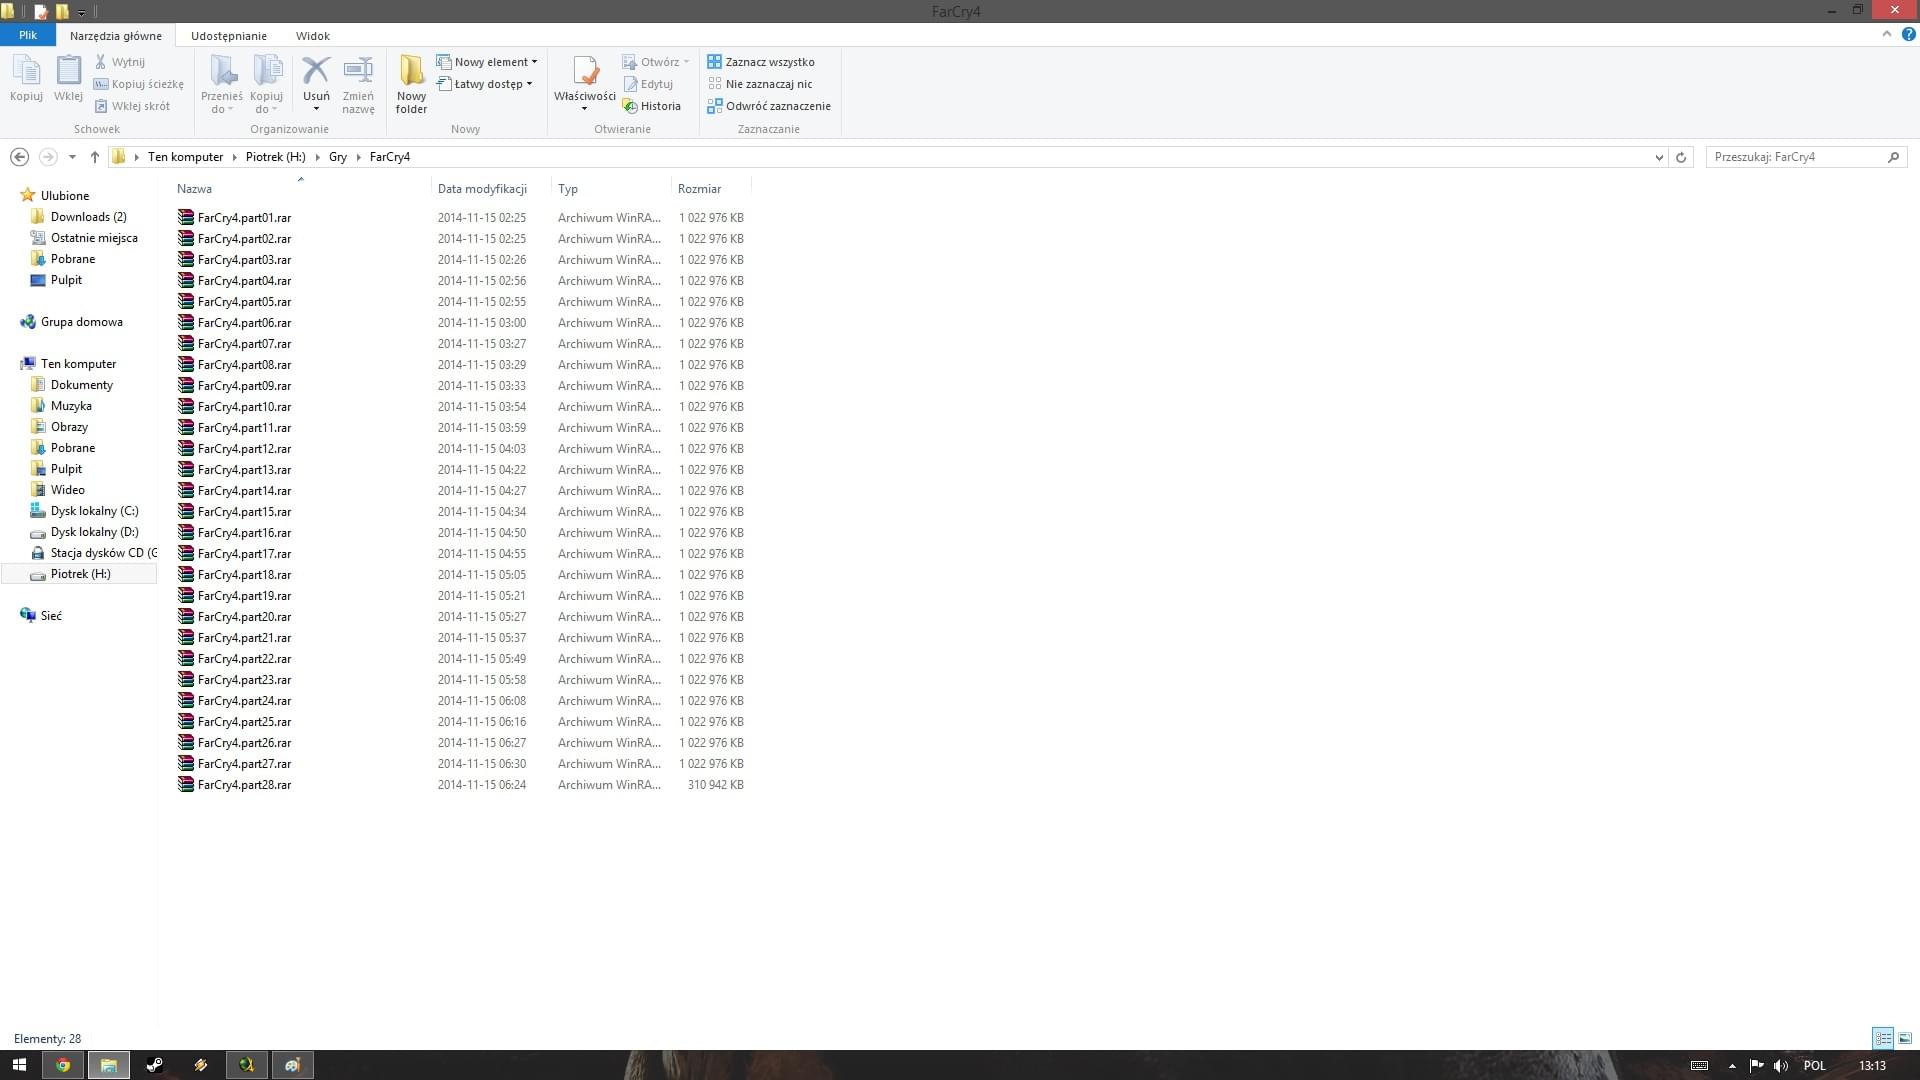Switch to Widok tab
Viewport: 1920px width, 1080px height.
click(x=313, y=36)
